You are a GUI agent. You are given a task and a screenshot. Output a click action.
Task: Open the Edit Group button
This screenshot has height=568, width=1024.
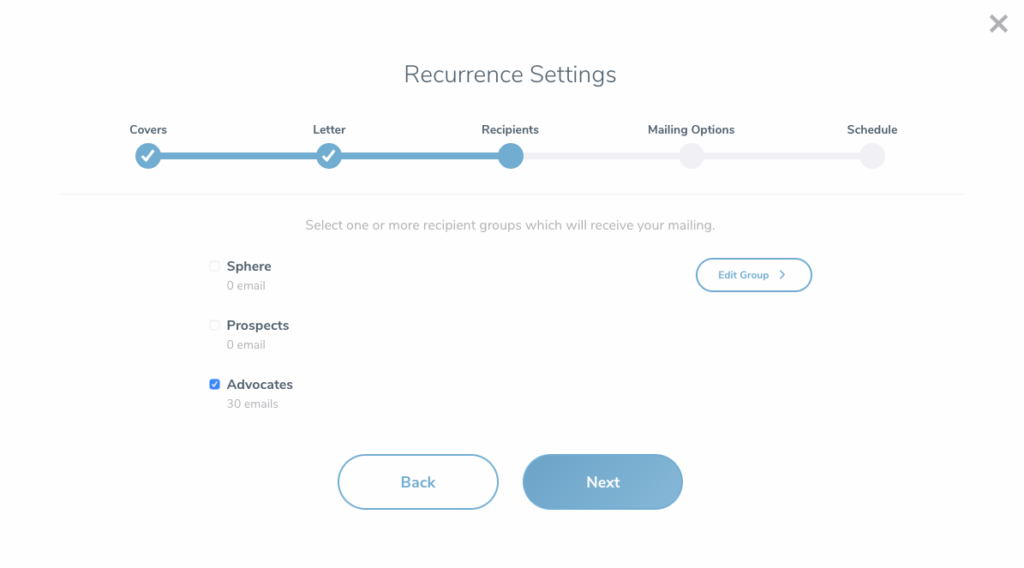point(752,275)
